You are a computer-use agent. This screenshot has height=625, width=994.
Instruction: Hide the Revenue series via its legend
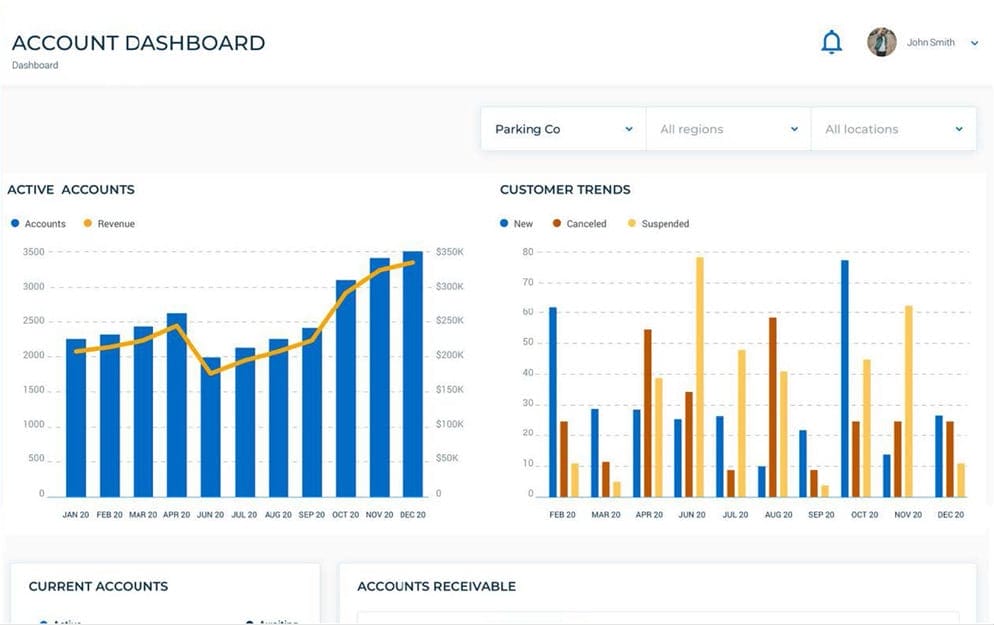click(109, 224)
